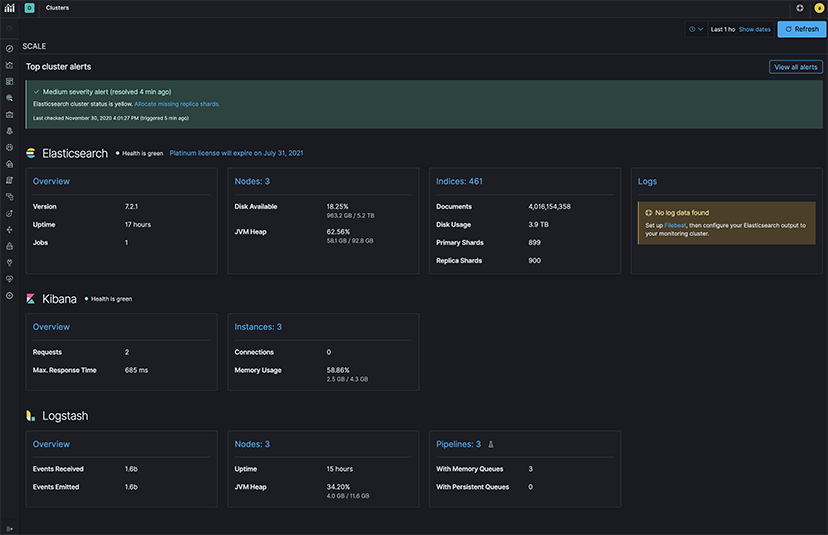
Task: Open the Logstash Overview link
Action: point(51,444)
